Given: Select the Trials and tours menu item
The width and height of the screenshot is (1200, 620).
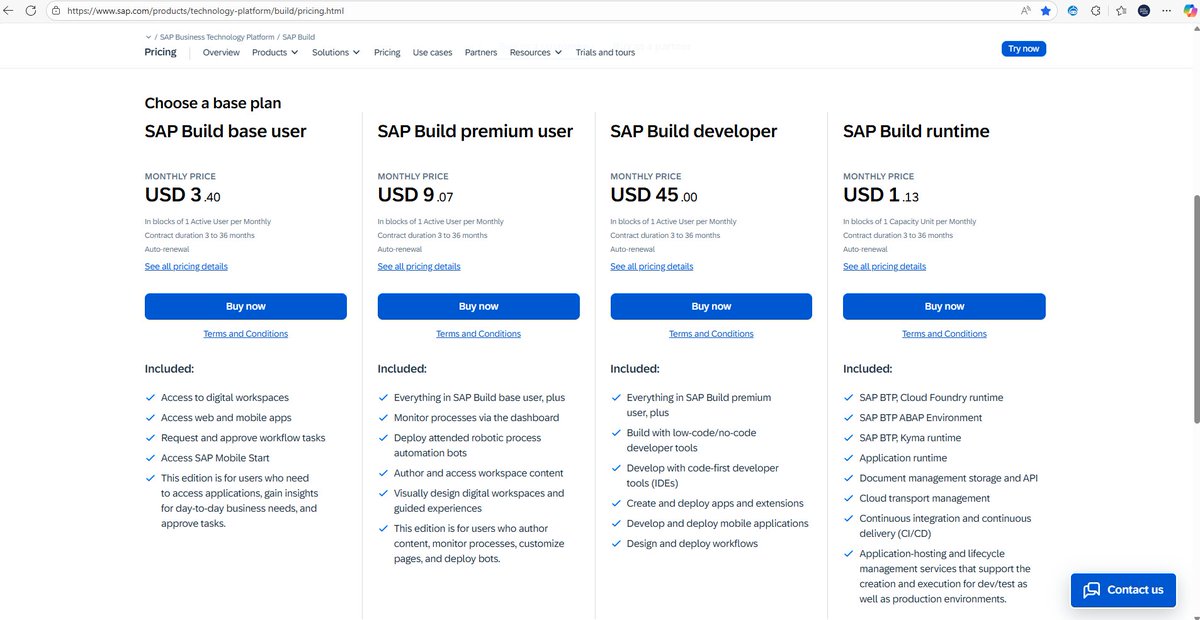Looking at the screenshot, I should (x=608, y=52).
